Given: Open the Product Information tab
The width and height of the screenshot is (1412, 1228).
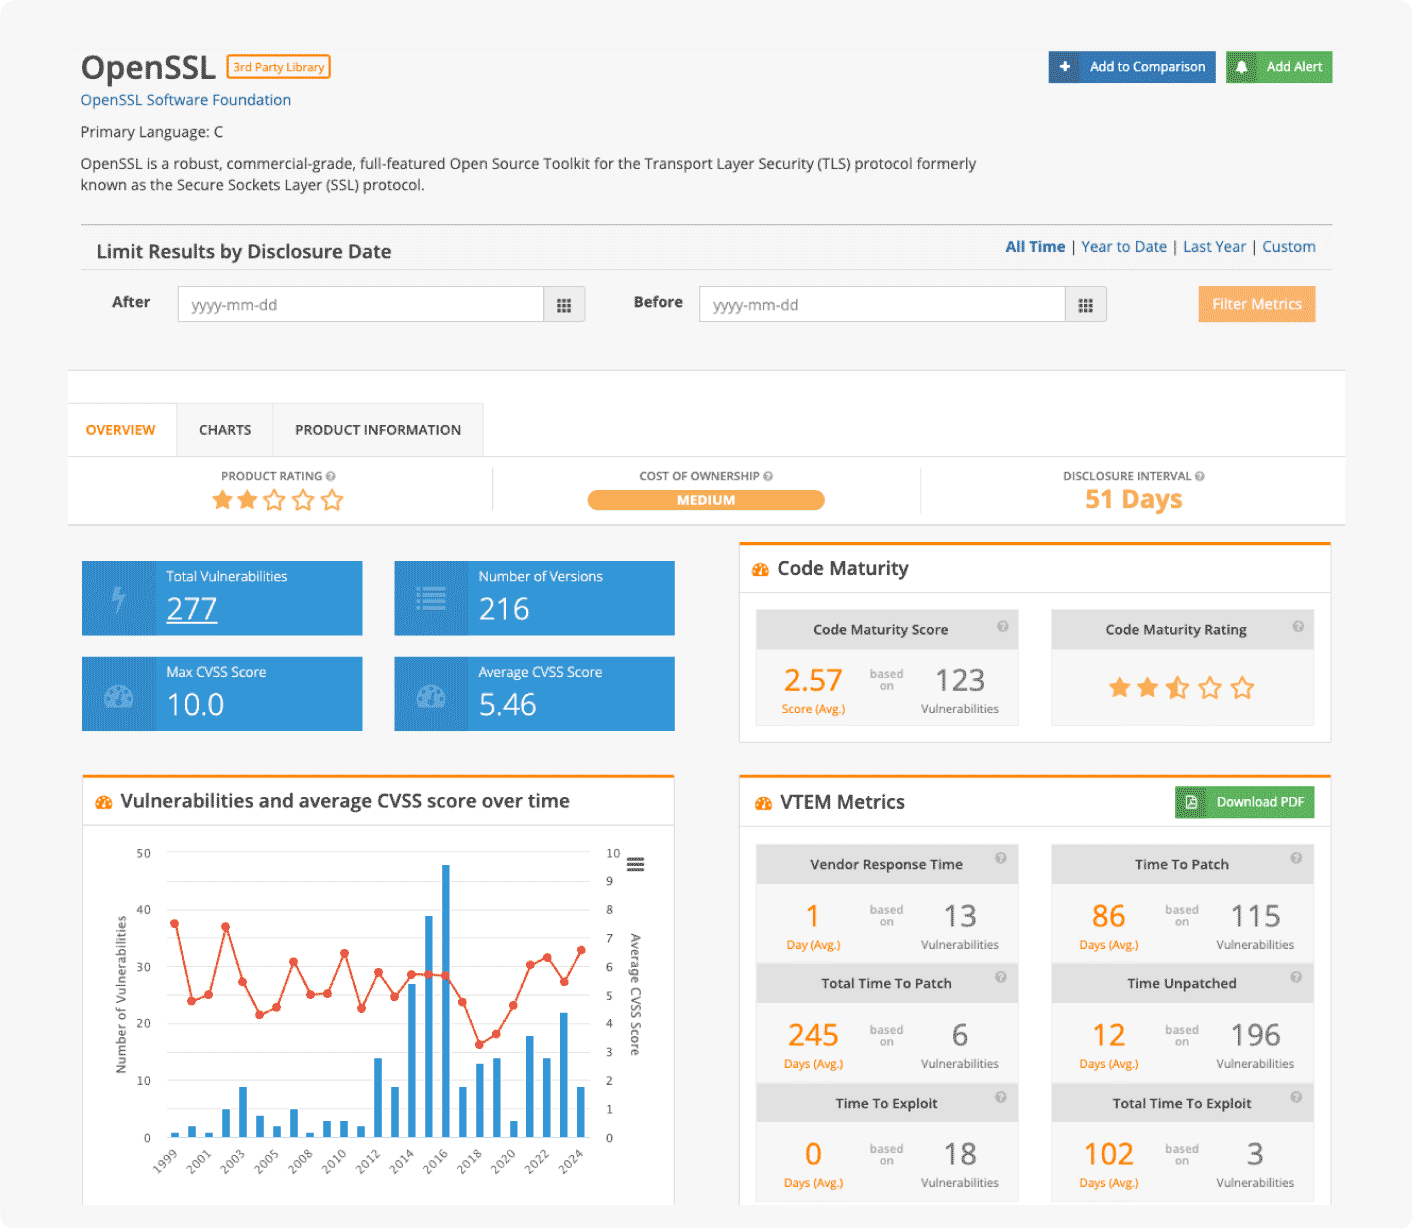Looking at the screenshot, I should 378,430.
